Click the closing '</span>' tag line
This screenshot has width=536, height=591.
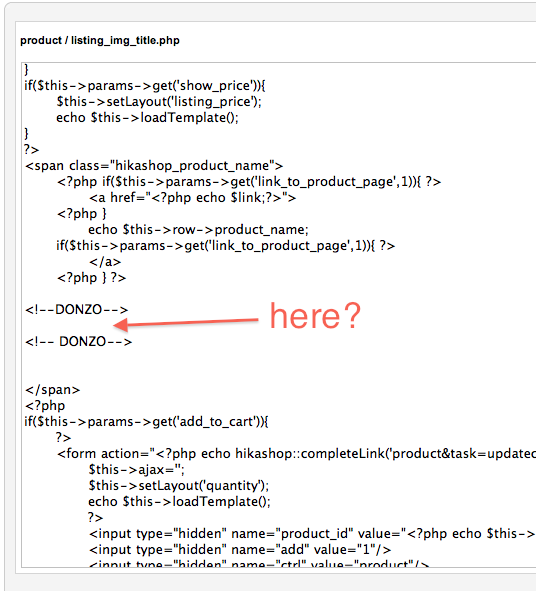(x=52, y=390)
